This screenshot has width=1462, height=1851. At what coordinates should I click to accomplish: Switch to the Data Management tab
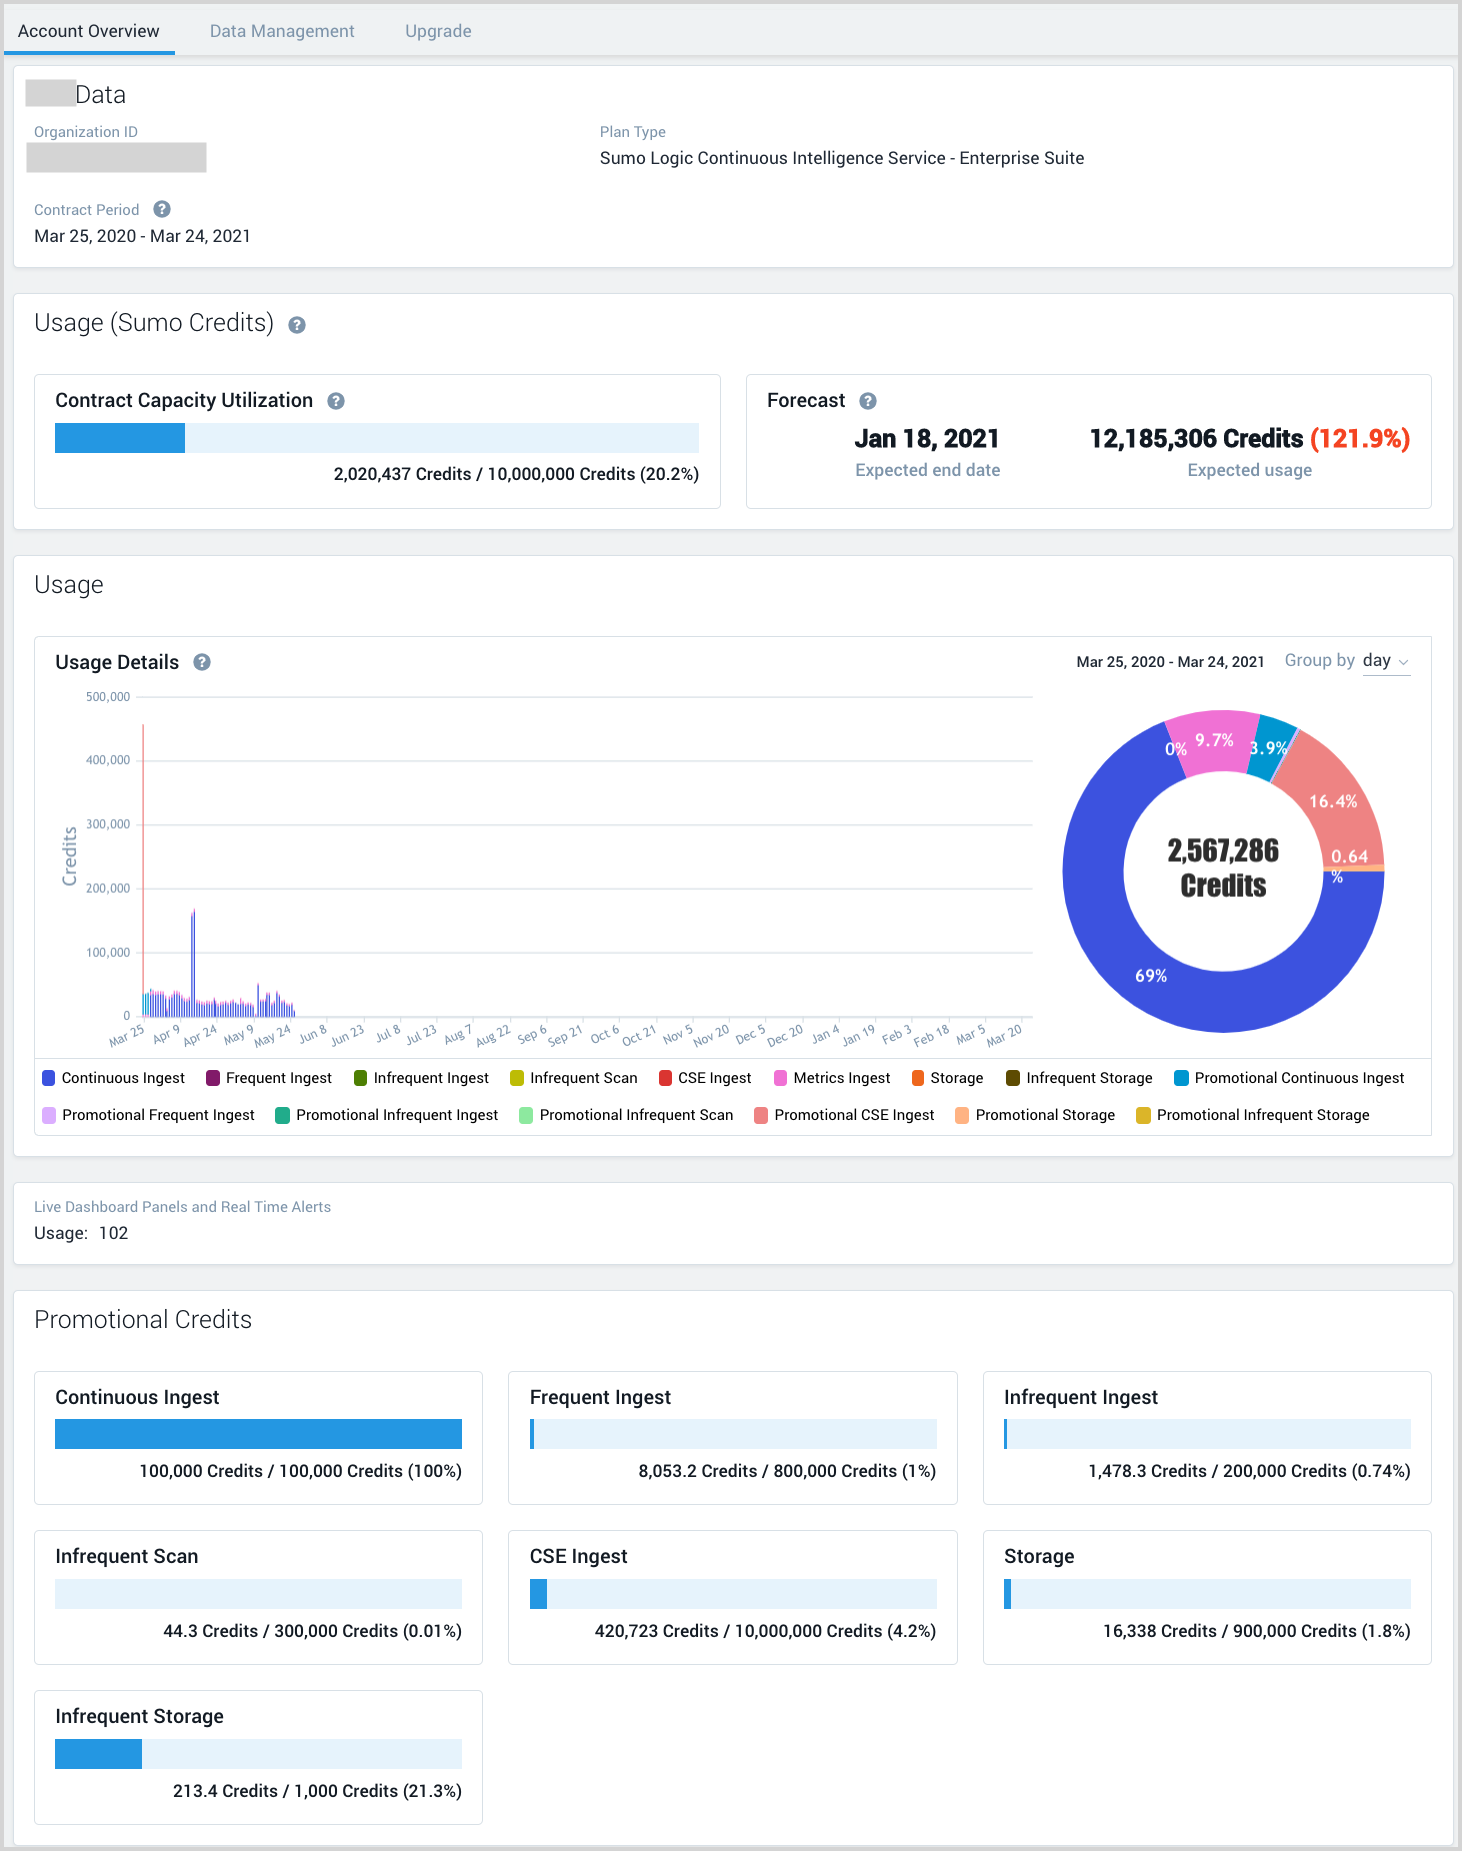coord(282,31)
